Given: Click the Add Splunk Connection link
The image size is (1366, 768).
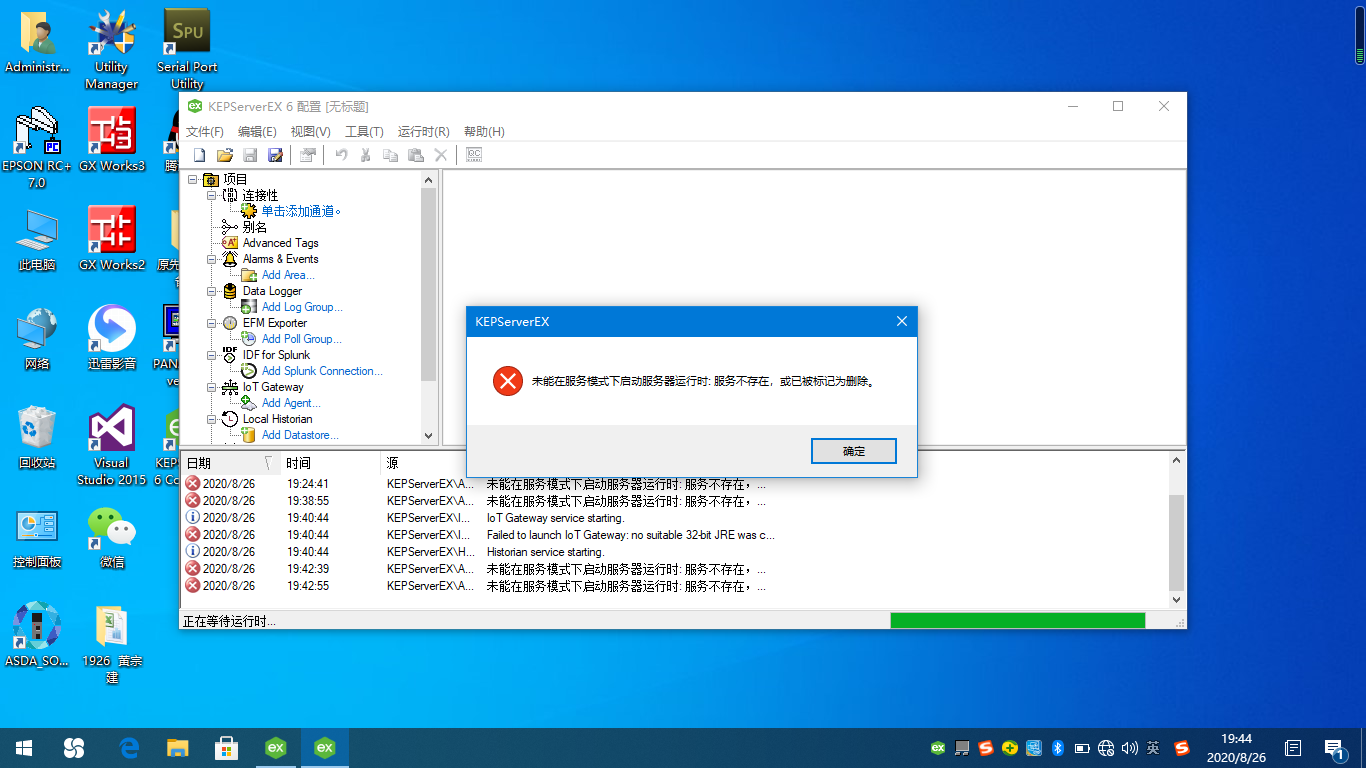Looking at the screenshot, I should (321, 371).
